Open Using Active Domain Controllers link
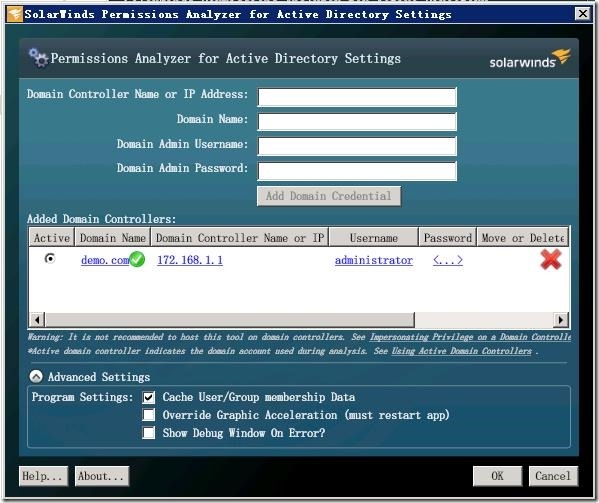Image resolution: width=599 pixels, height=503 pixels. [x=461, y=351]
